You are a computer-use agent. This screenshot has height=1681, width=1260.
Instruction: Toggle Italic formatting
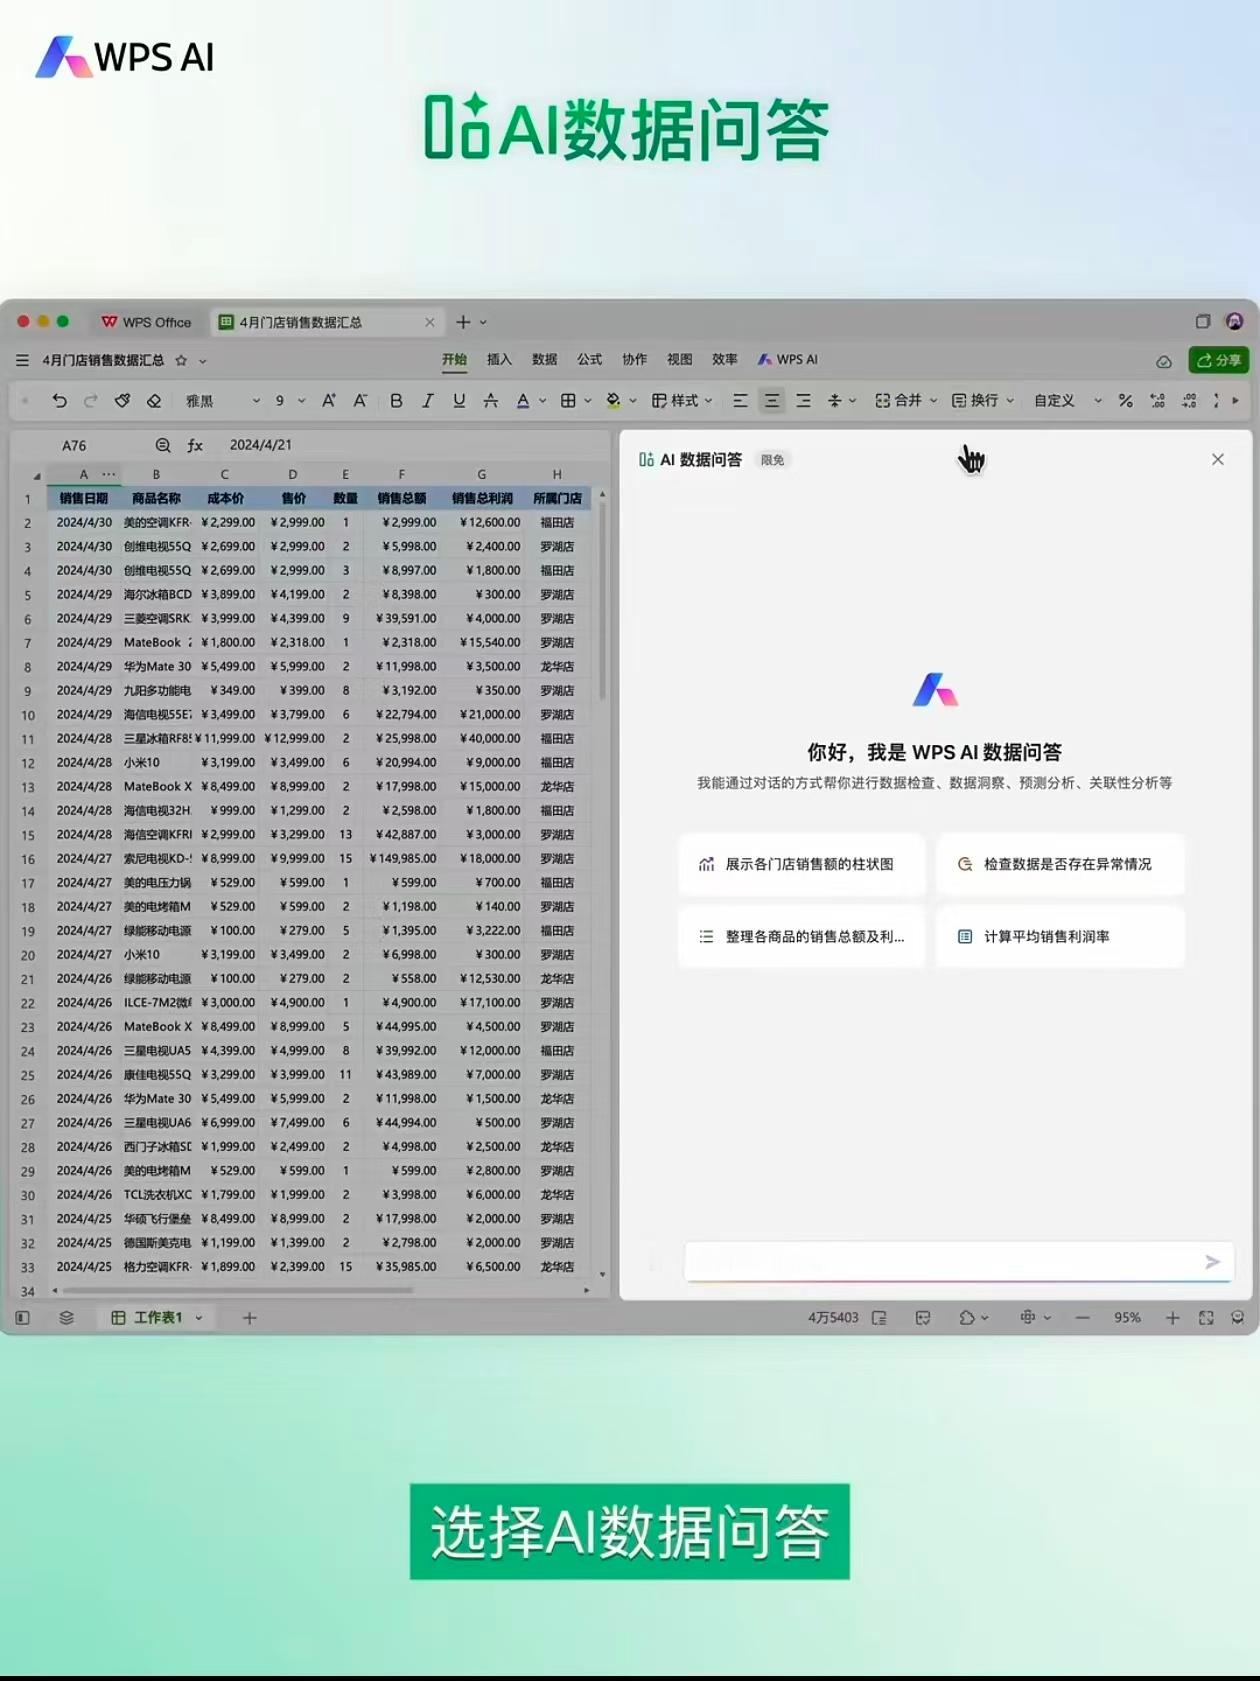[428, 401]
